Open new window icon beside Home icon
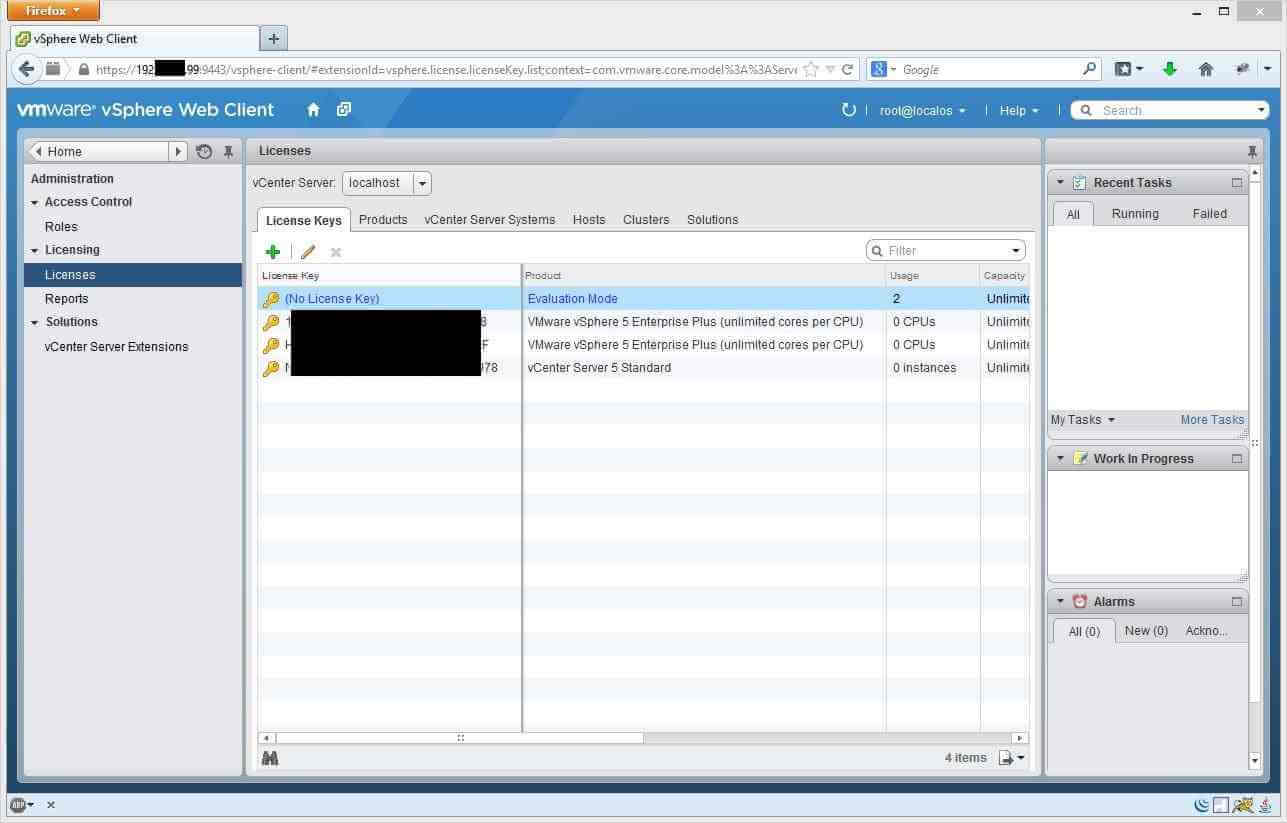1287x823 pixels. click(x=343, y=110)
